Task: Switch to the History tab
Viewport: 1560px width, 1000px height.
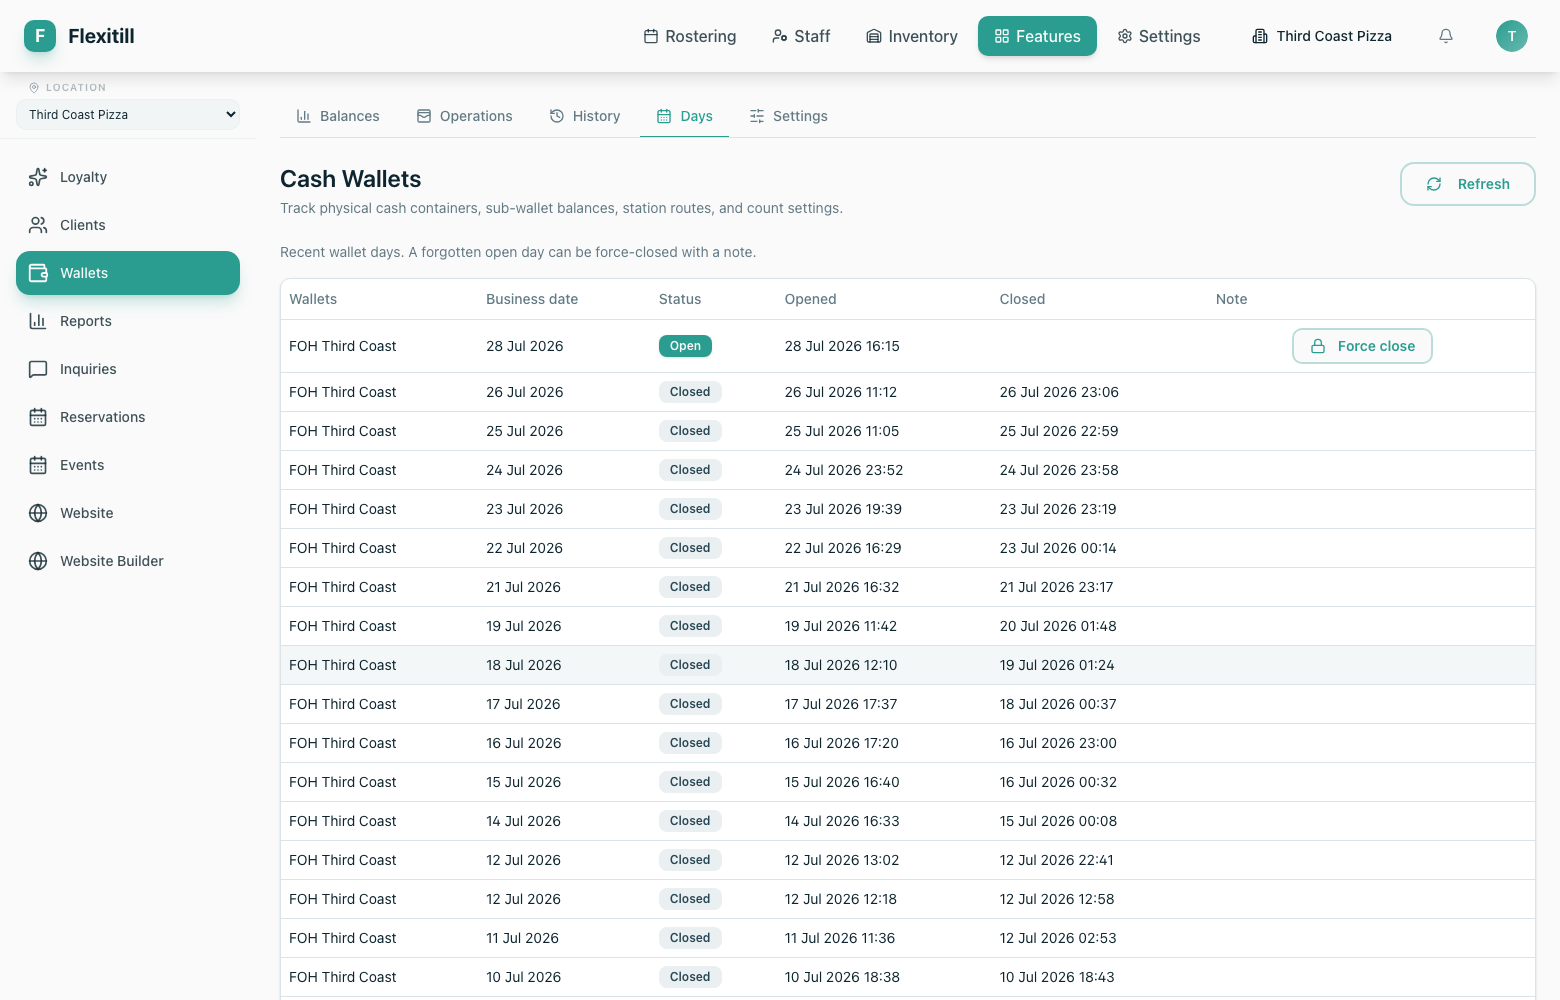Action: pyautogui.click(x=585, y=116)
